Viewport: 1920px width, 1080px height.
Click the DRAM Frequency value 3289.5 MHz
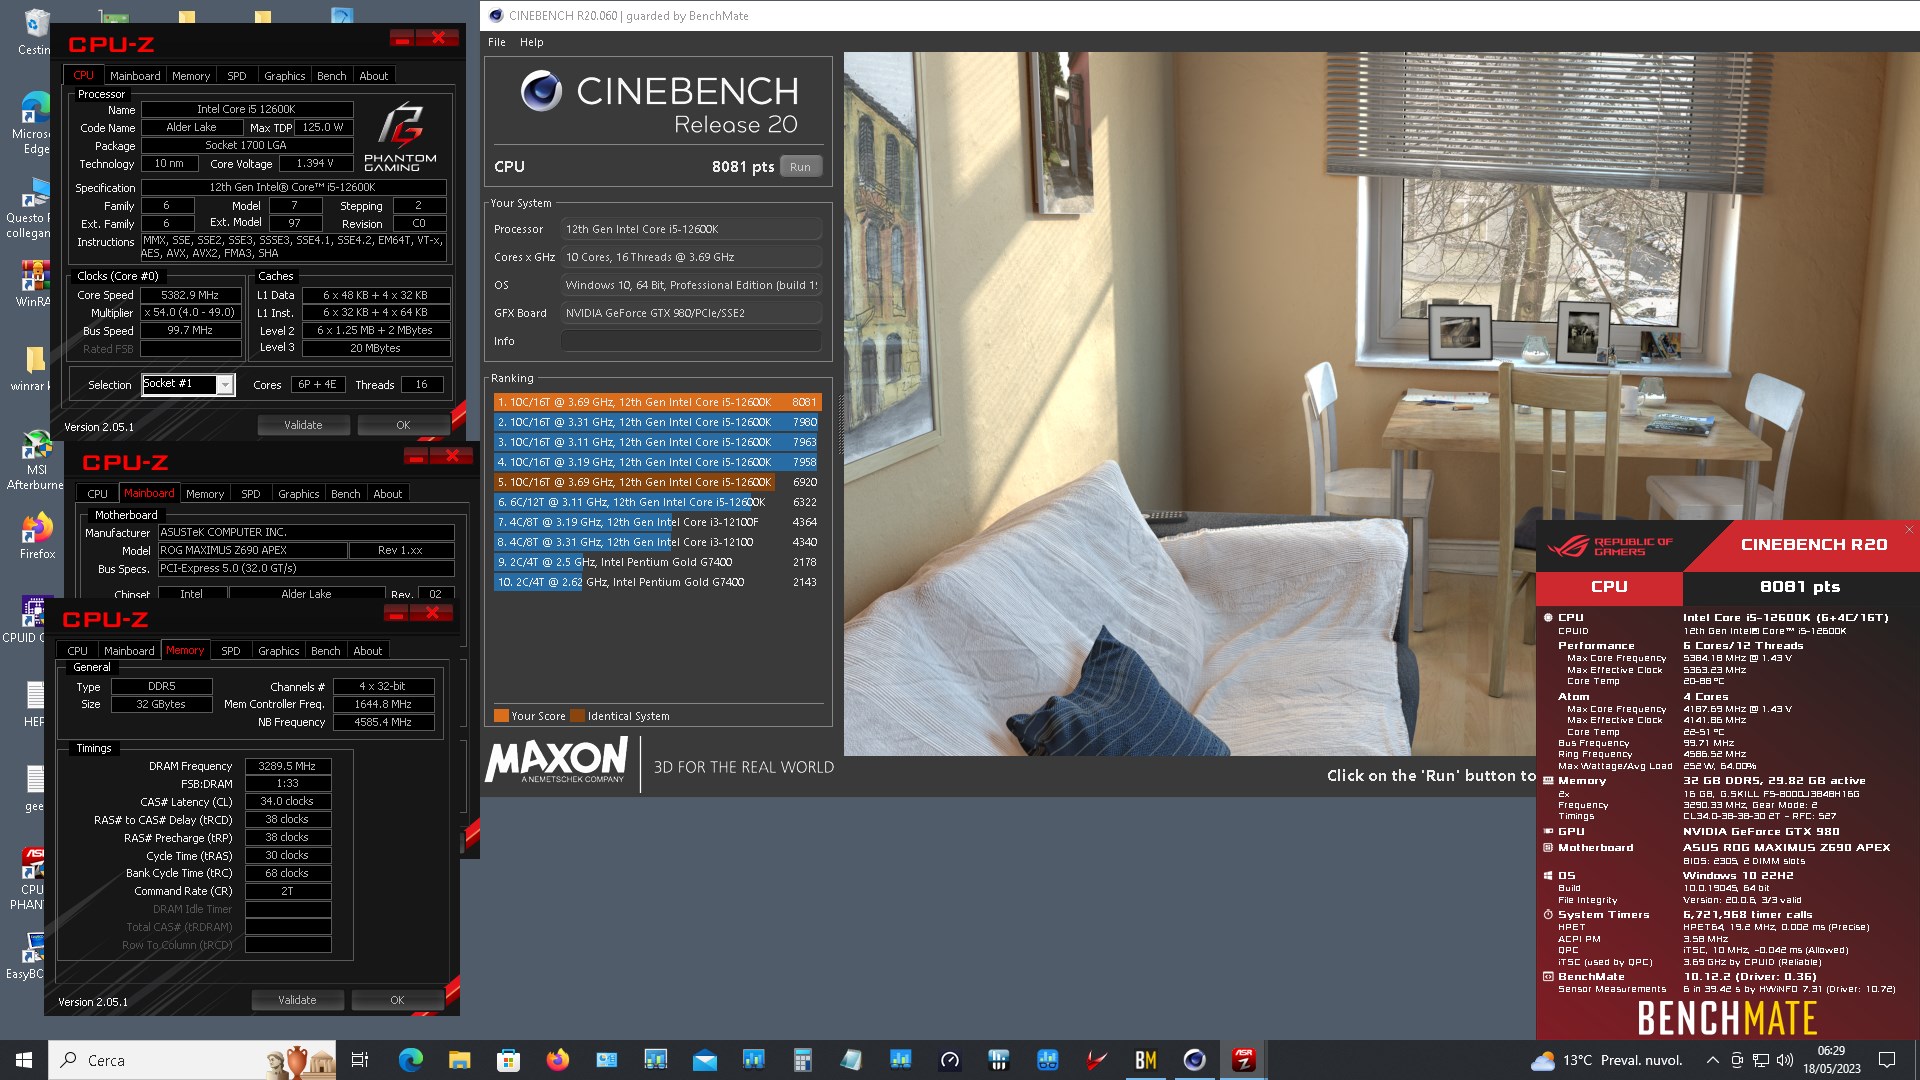click(288, 766)
